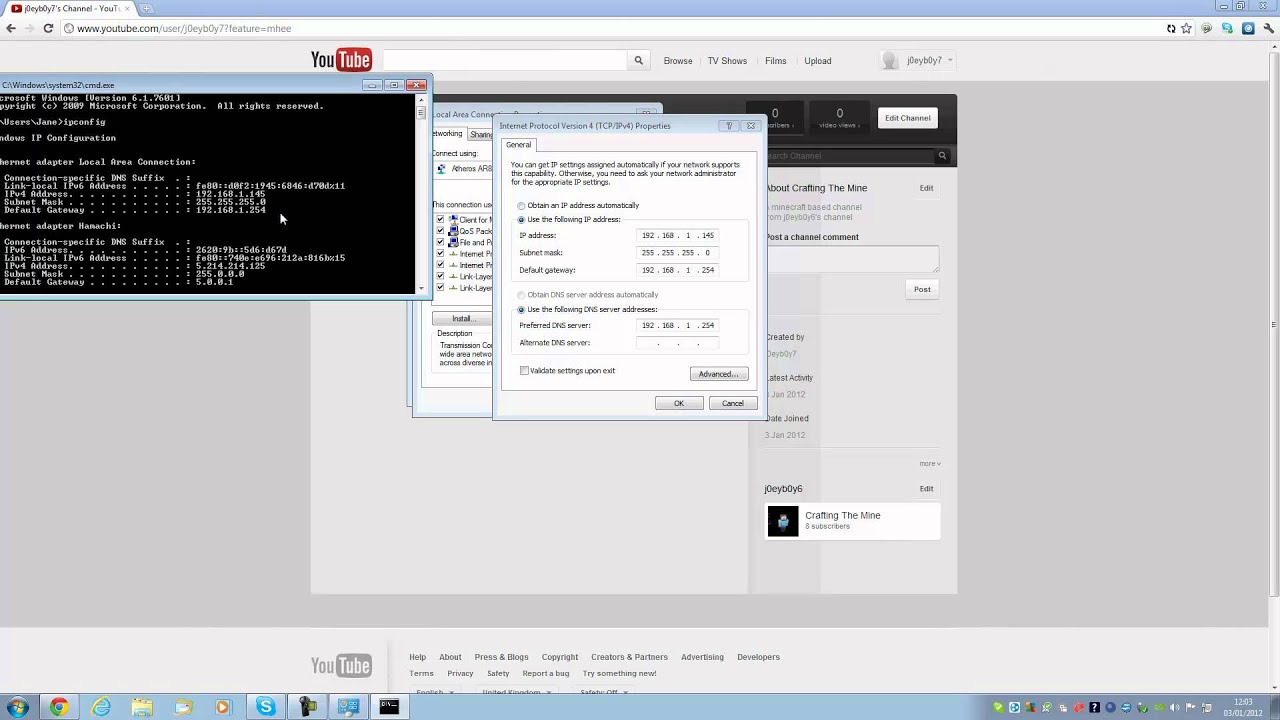Click the help question mark button in IPv4 dialog
Image resolution: width=1280 pixels, height=720 pixels.
(729, 126)
